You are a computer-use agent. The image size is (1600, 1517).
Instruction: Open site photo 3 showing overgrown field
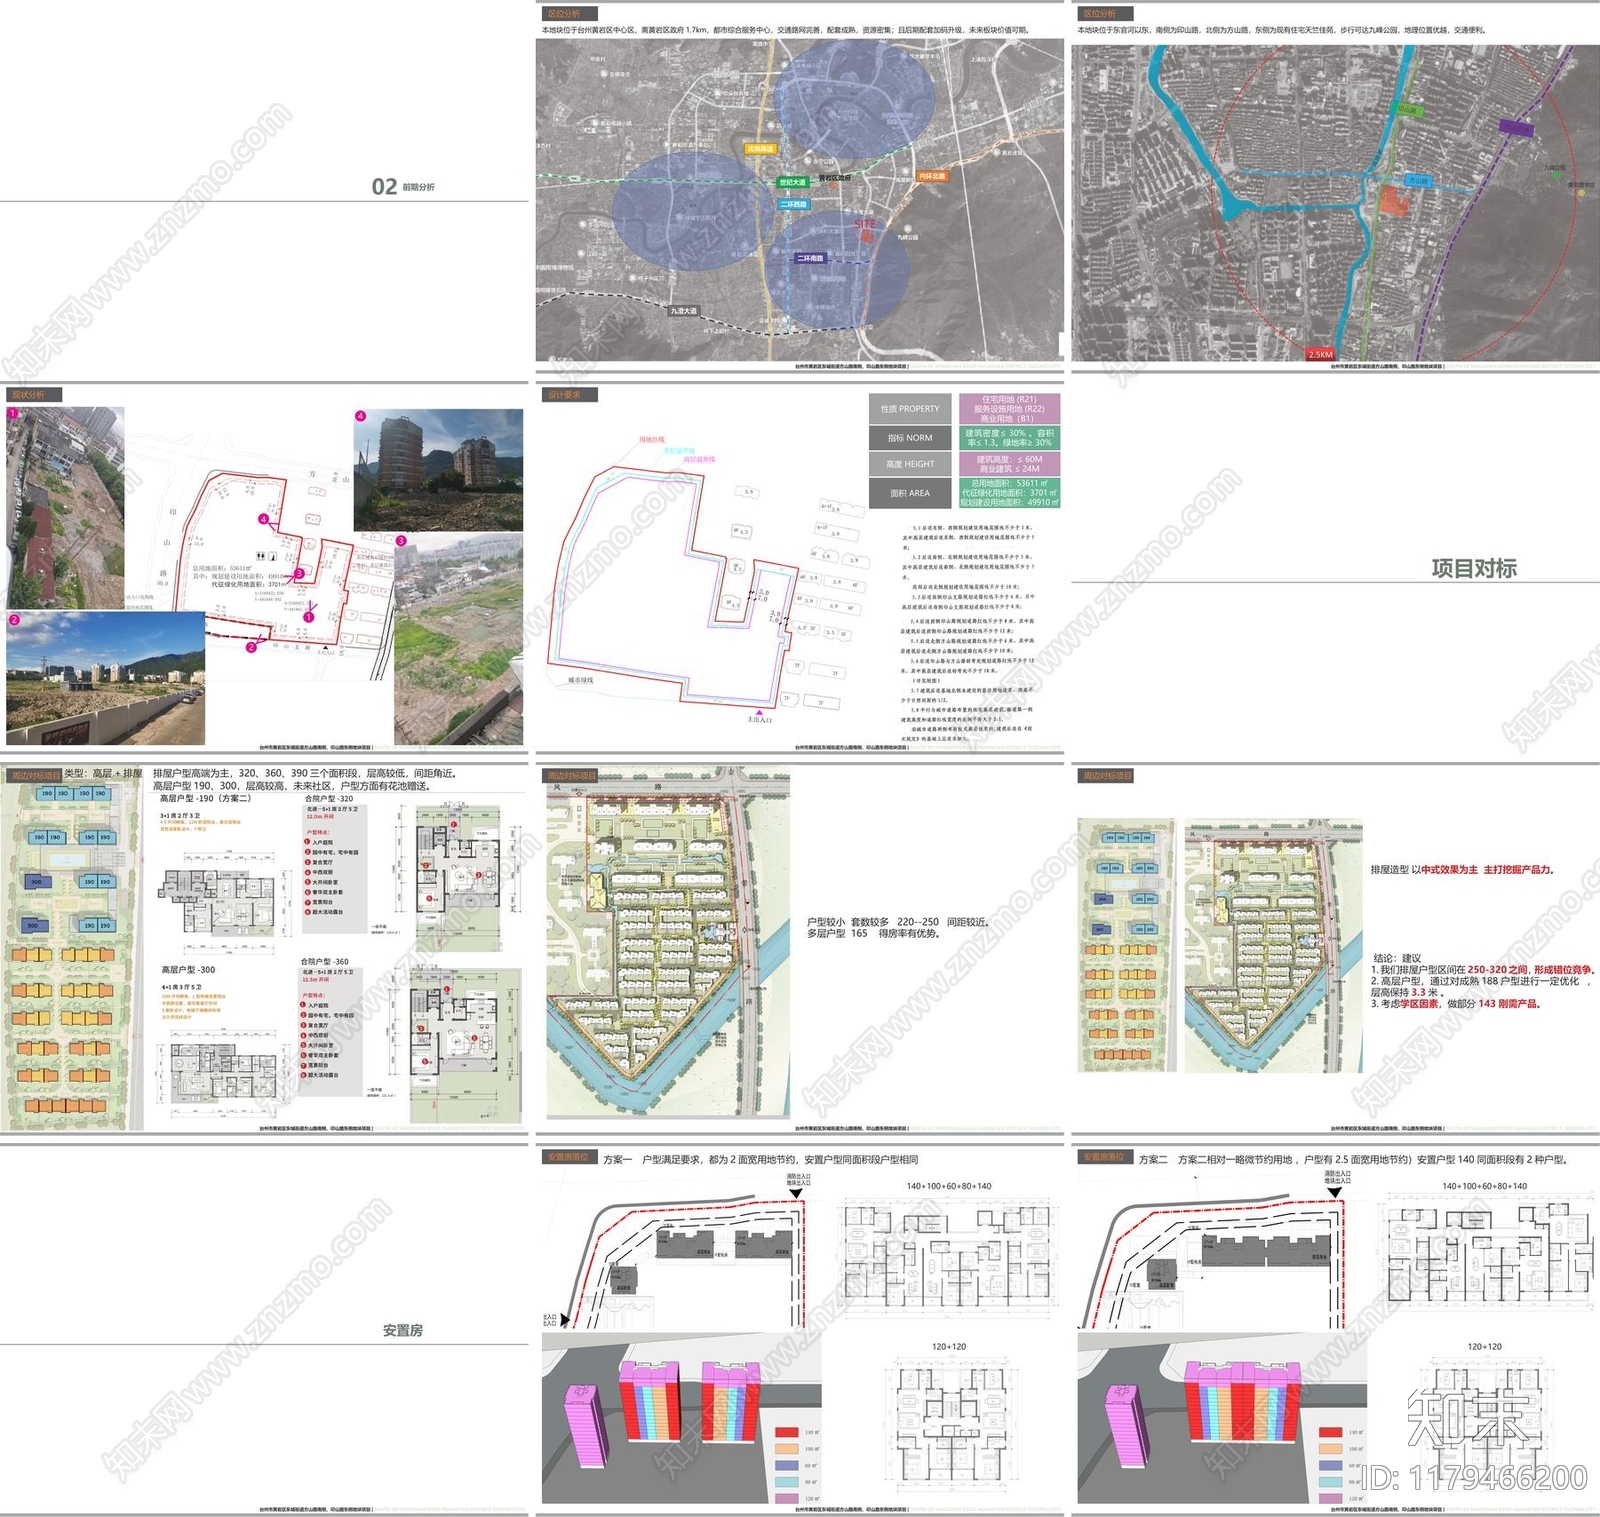459,639
